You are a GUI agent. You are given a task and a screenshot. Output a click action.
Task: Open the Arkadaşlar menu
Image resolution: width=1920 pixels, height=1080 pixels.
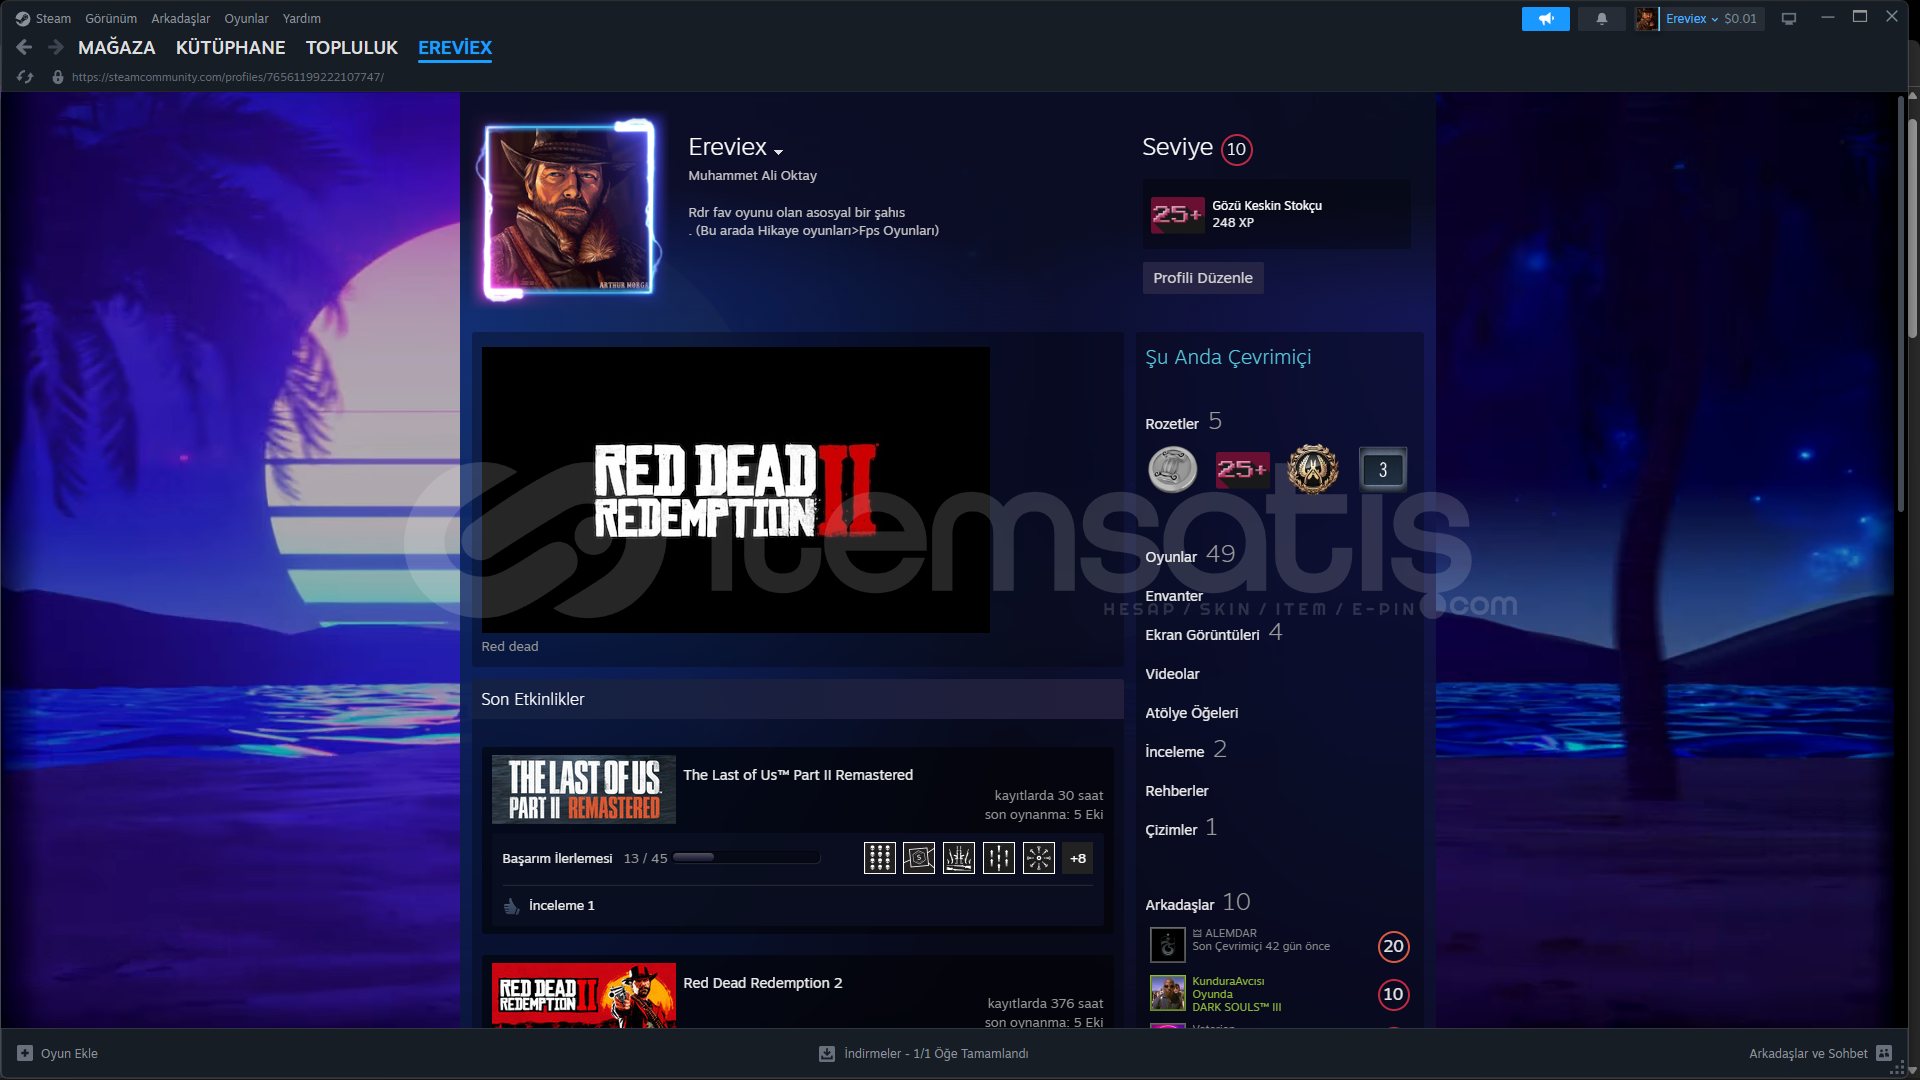point(180,19)
